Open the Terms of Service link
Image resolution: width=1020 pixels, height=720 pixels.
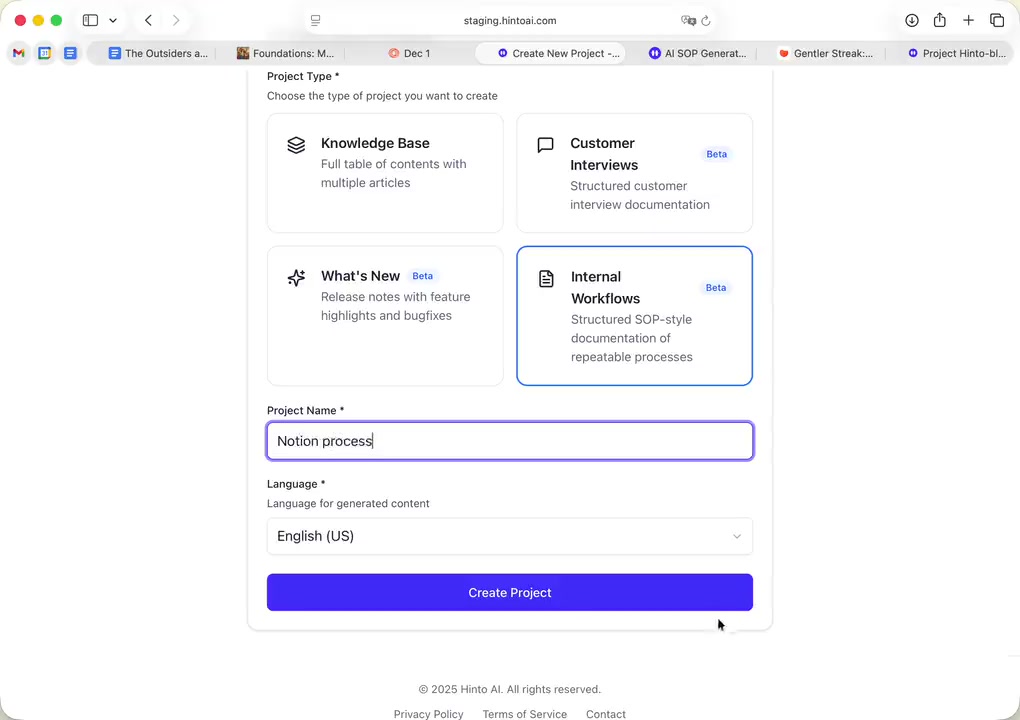click(x=524, y=714)
